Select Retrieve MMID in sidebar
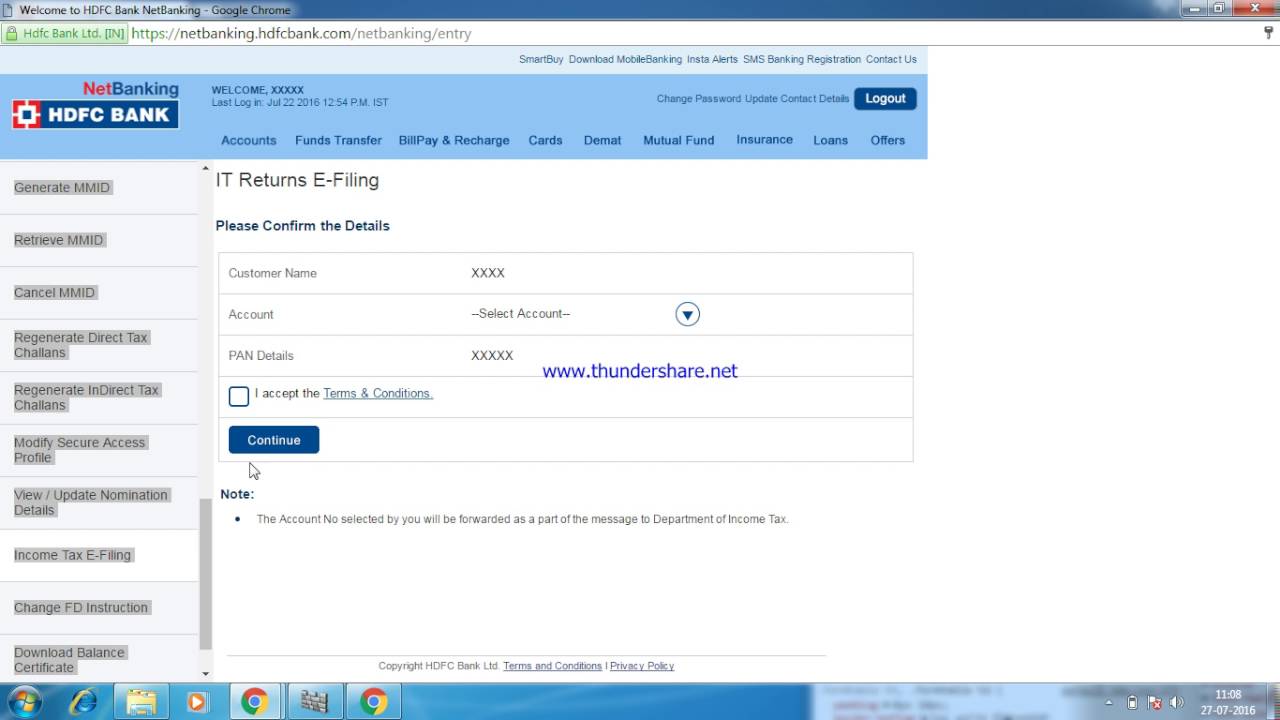The width and height of the screenshot is (1280, 720). click(x=59, y=240)
